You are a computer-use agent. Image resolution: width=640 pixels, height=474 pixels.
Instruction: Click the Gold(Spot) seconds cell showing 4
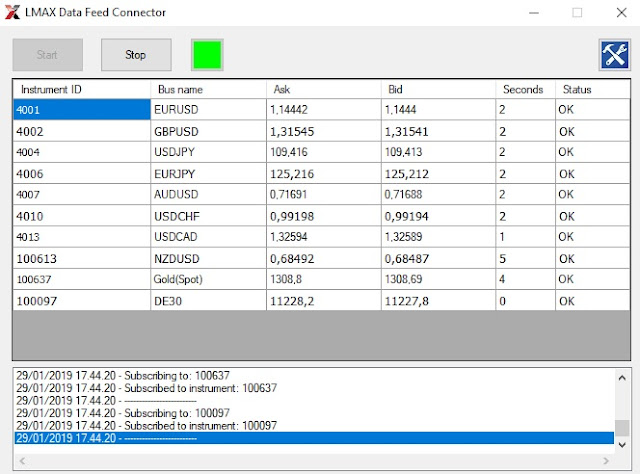(526, 279)
